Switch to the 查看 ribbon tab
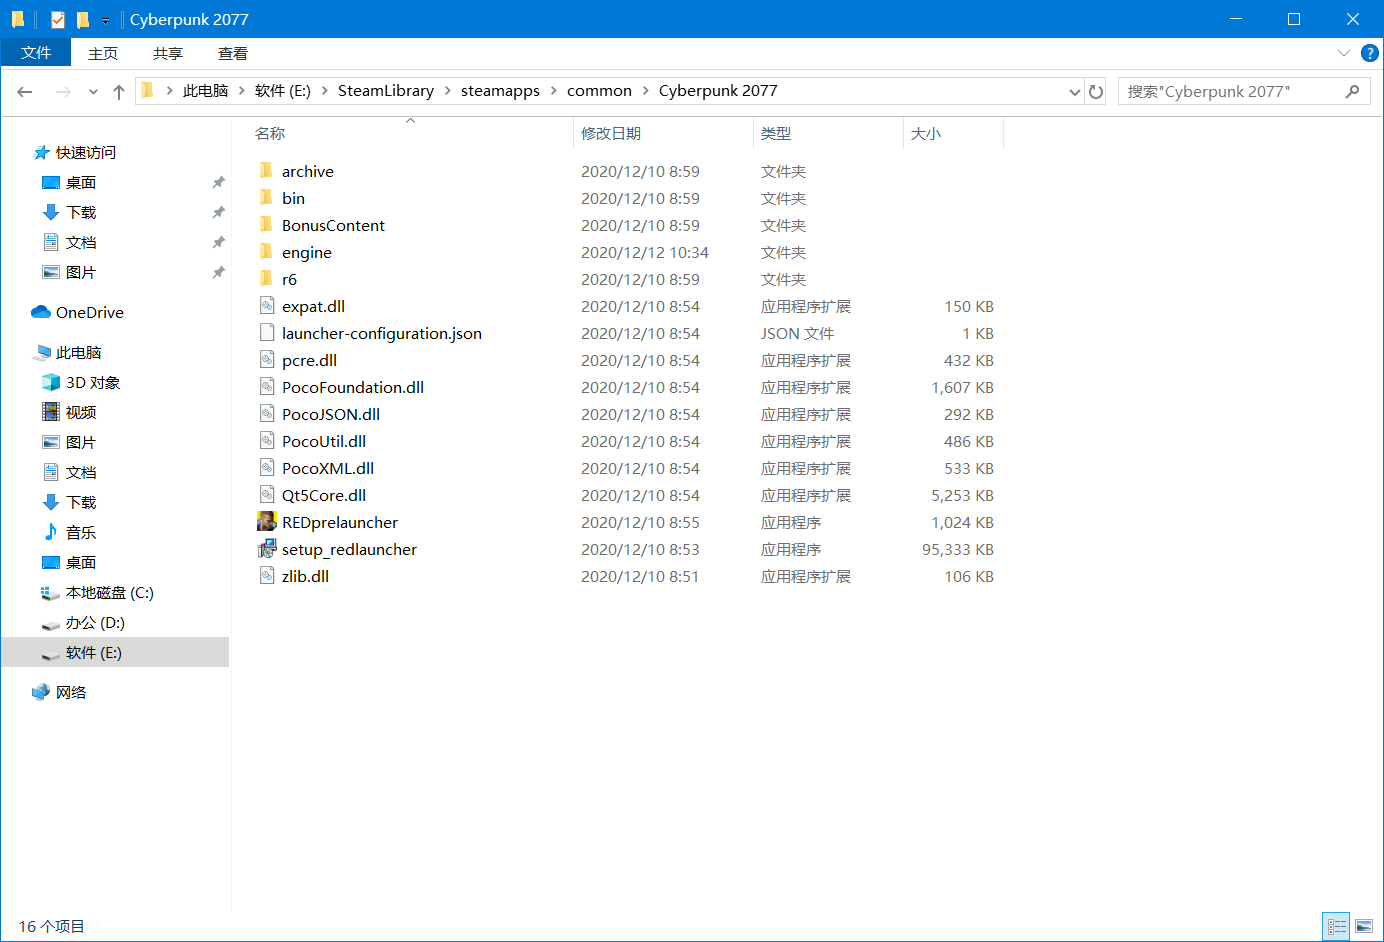Image resolution: width=1384 pixels, height=942 pixels. (233, 53)
